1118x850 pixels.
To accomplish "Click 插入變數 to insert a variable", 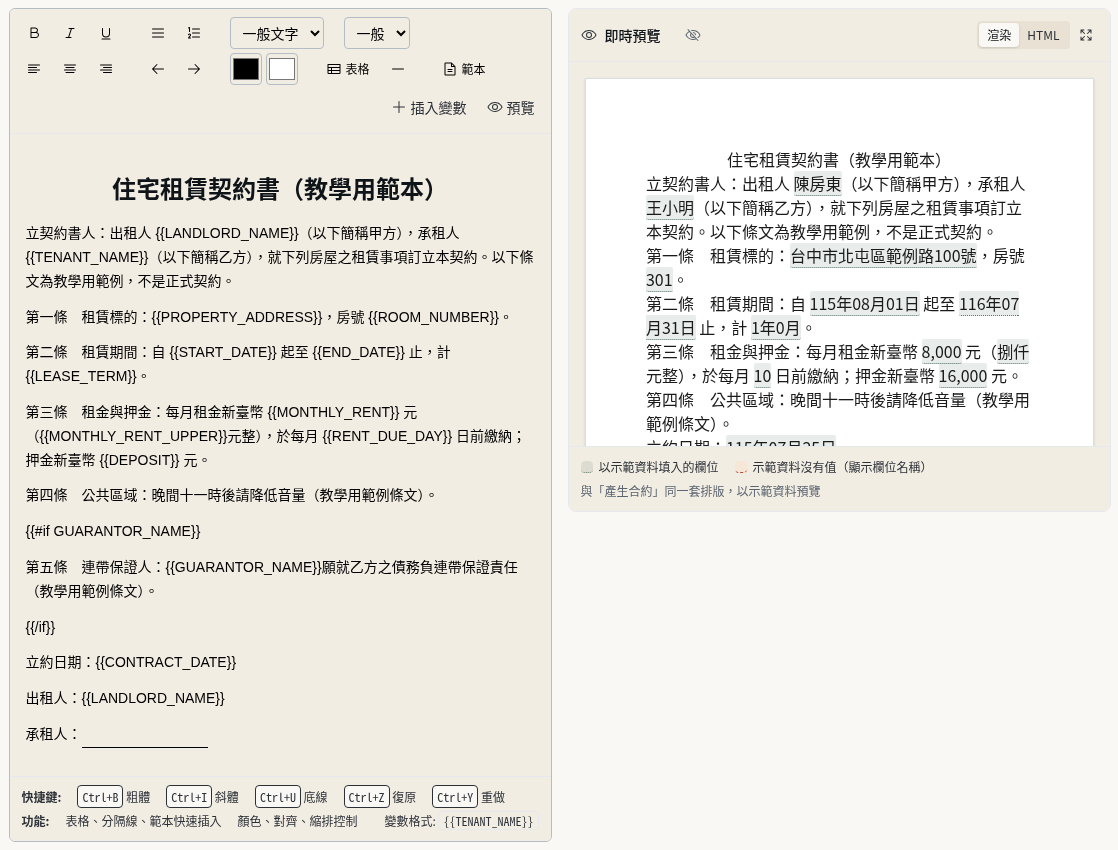I will 429,108.
